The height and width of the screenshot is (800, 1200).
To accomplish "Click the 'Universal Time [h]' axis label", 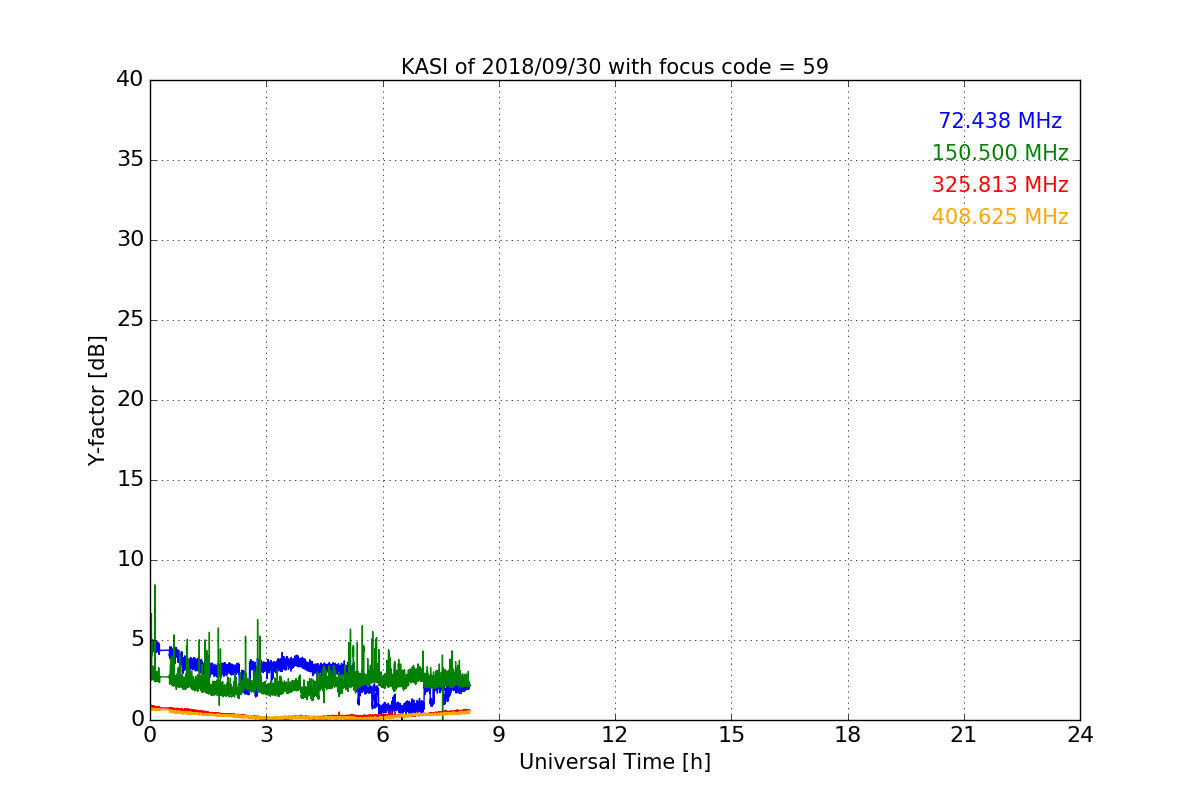I will pyautogui.click(x=615, y=762).
